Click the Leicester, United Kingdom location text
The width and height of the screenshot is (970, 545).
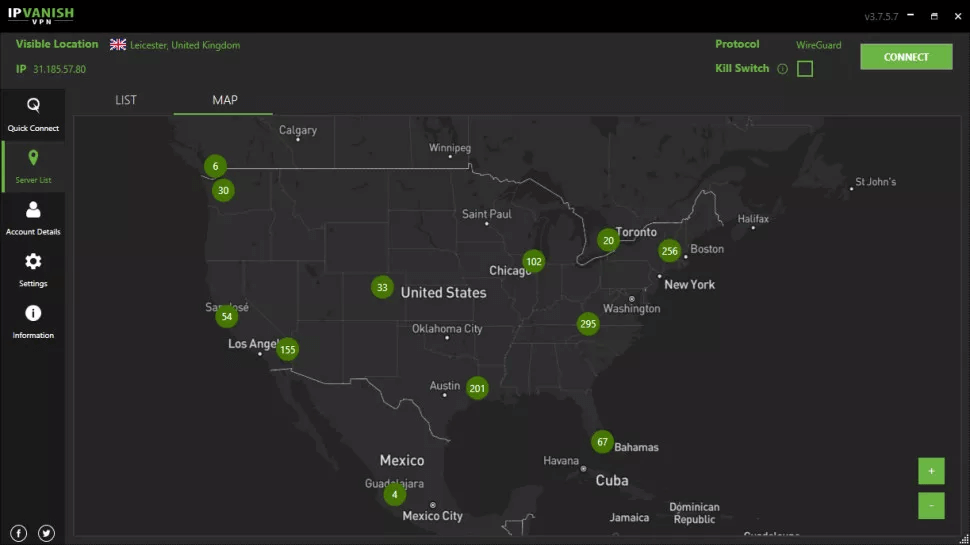(x=185, y=45)
